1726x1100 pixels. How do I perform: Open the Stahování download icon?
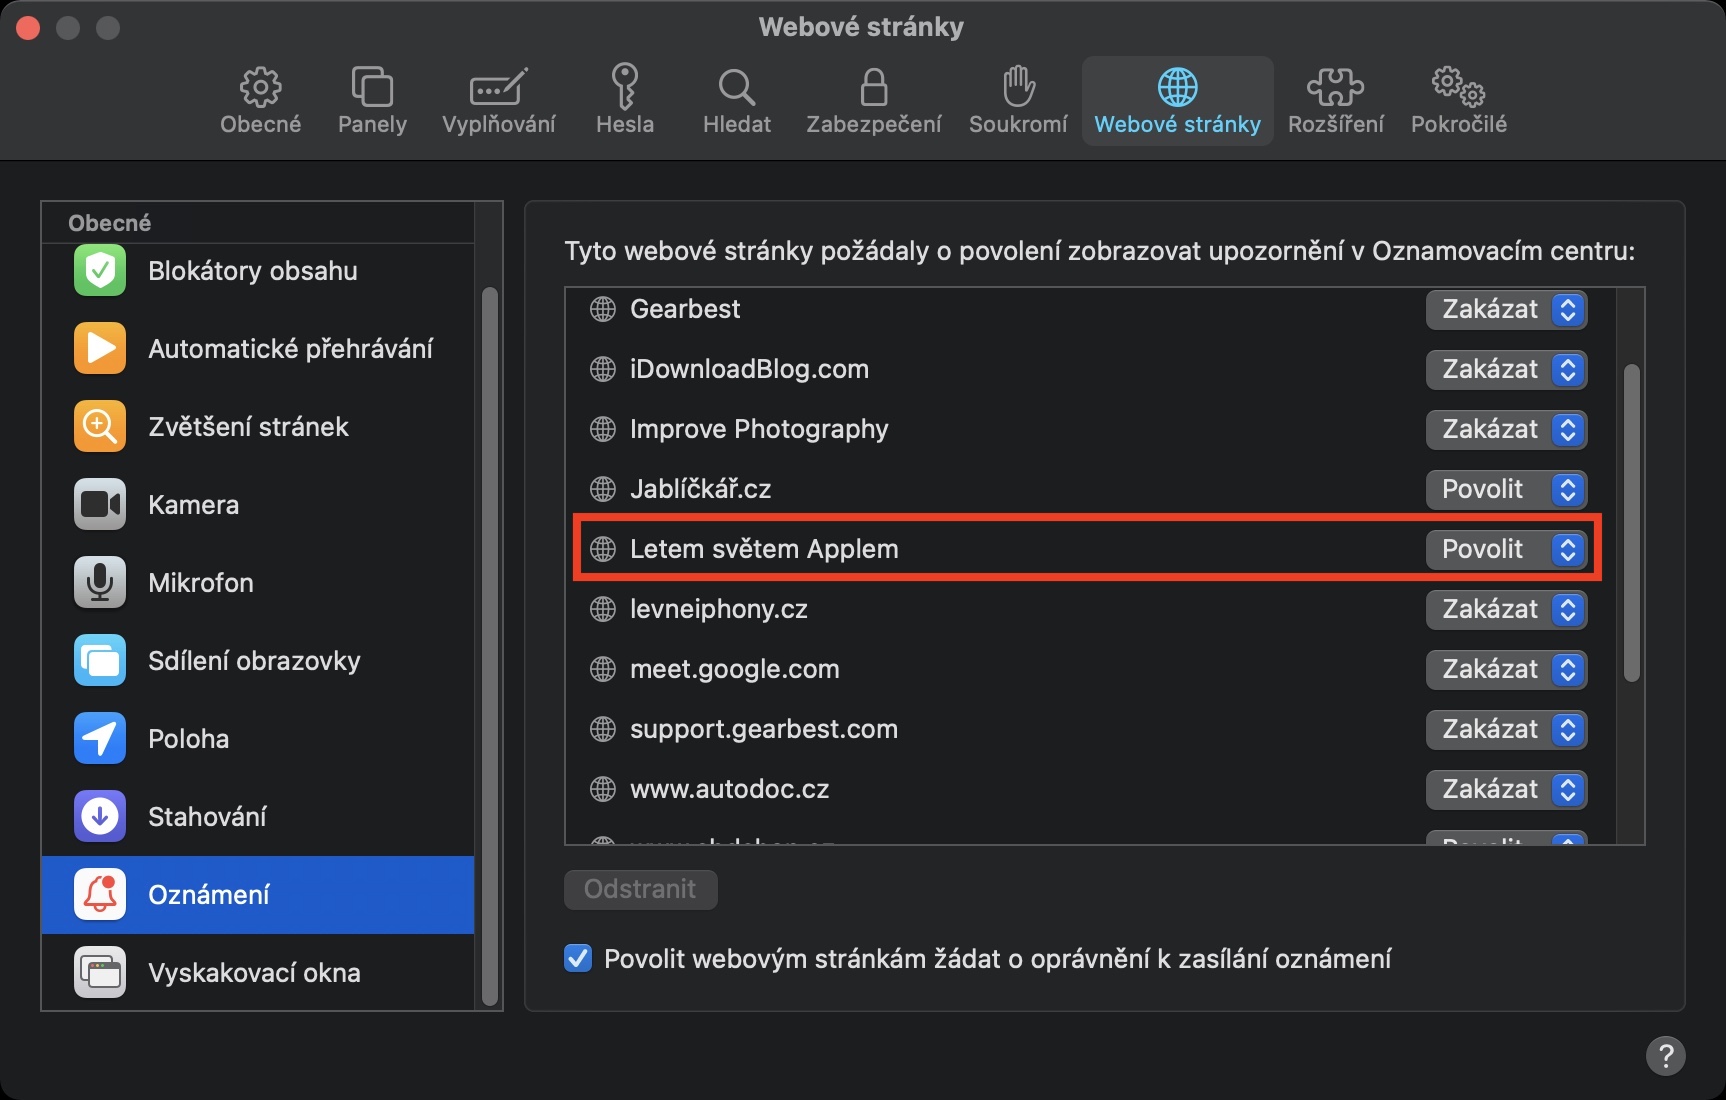click(x=100, y=817)
